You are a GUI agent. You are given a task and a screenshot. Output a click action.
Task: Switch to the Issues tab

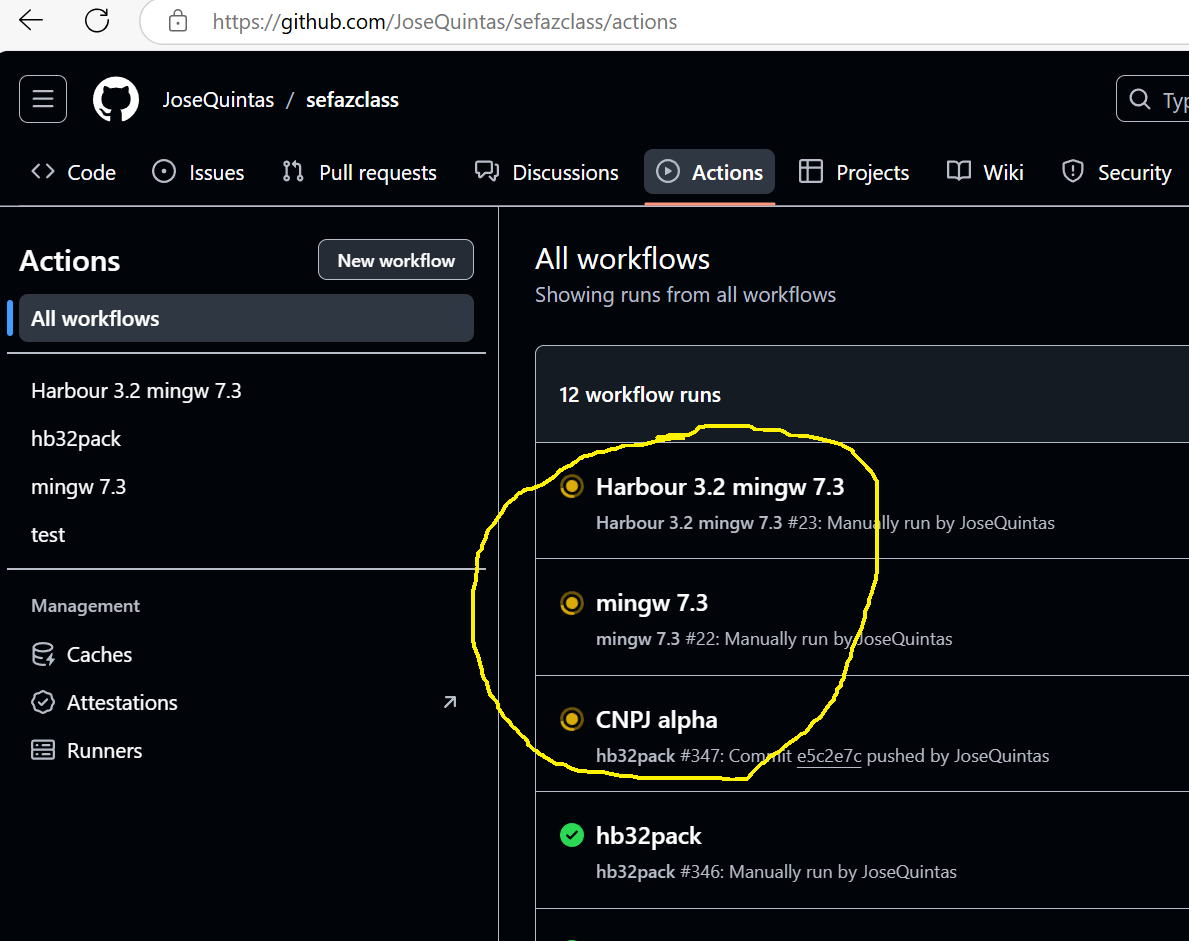(x=198, y=172)
